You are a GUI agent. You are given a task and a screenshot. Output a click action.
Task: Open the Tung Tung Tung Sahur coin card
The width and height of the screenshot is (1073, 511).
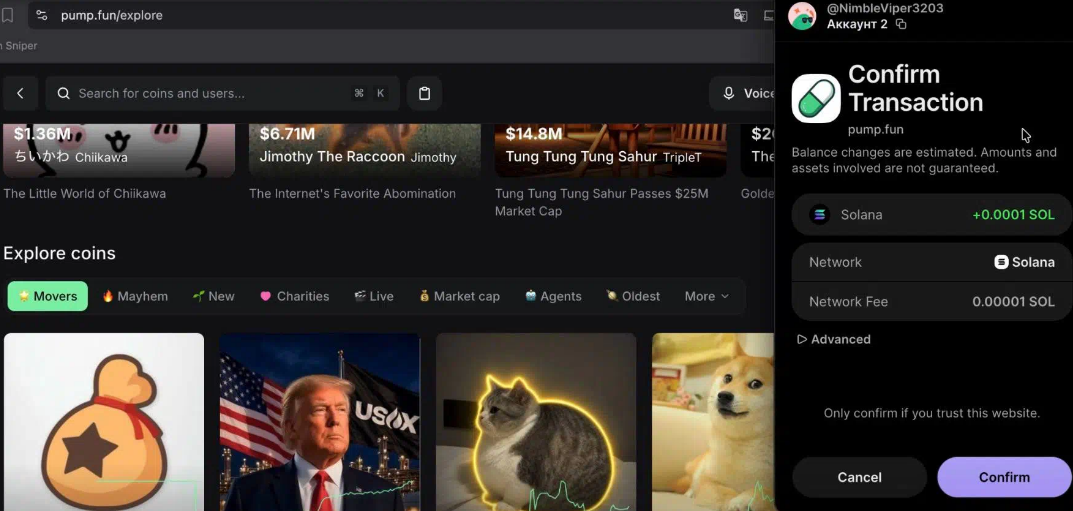(610, 150)
